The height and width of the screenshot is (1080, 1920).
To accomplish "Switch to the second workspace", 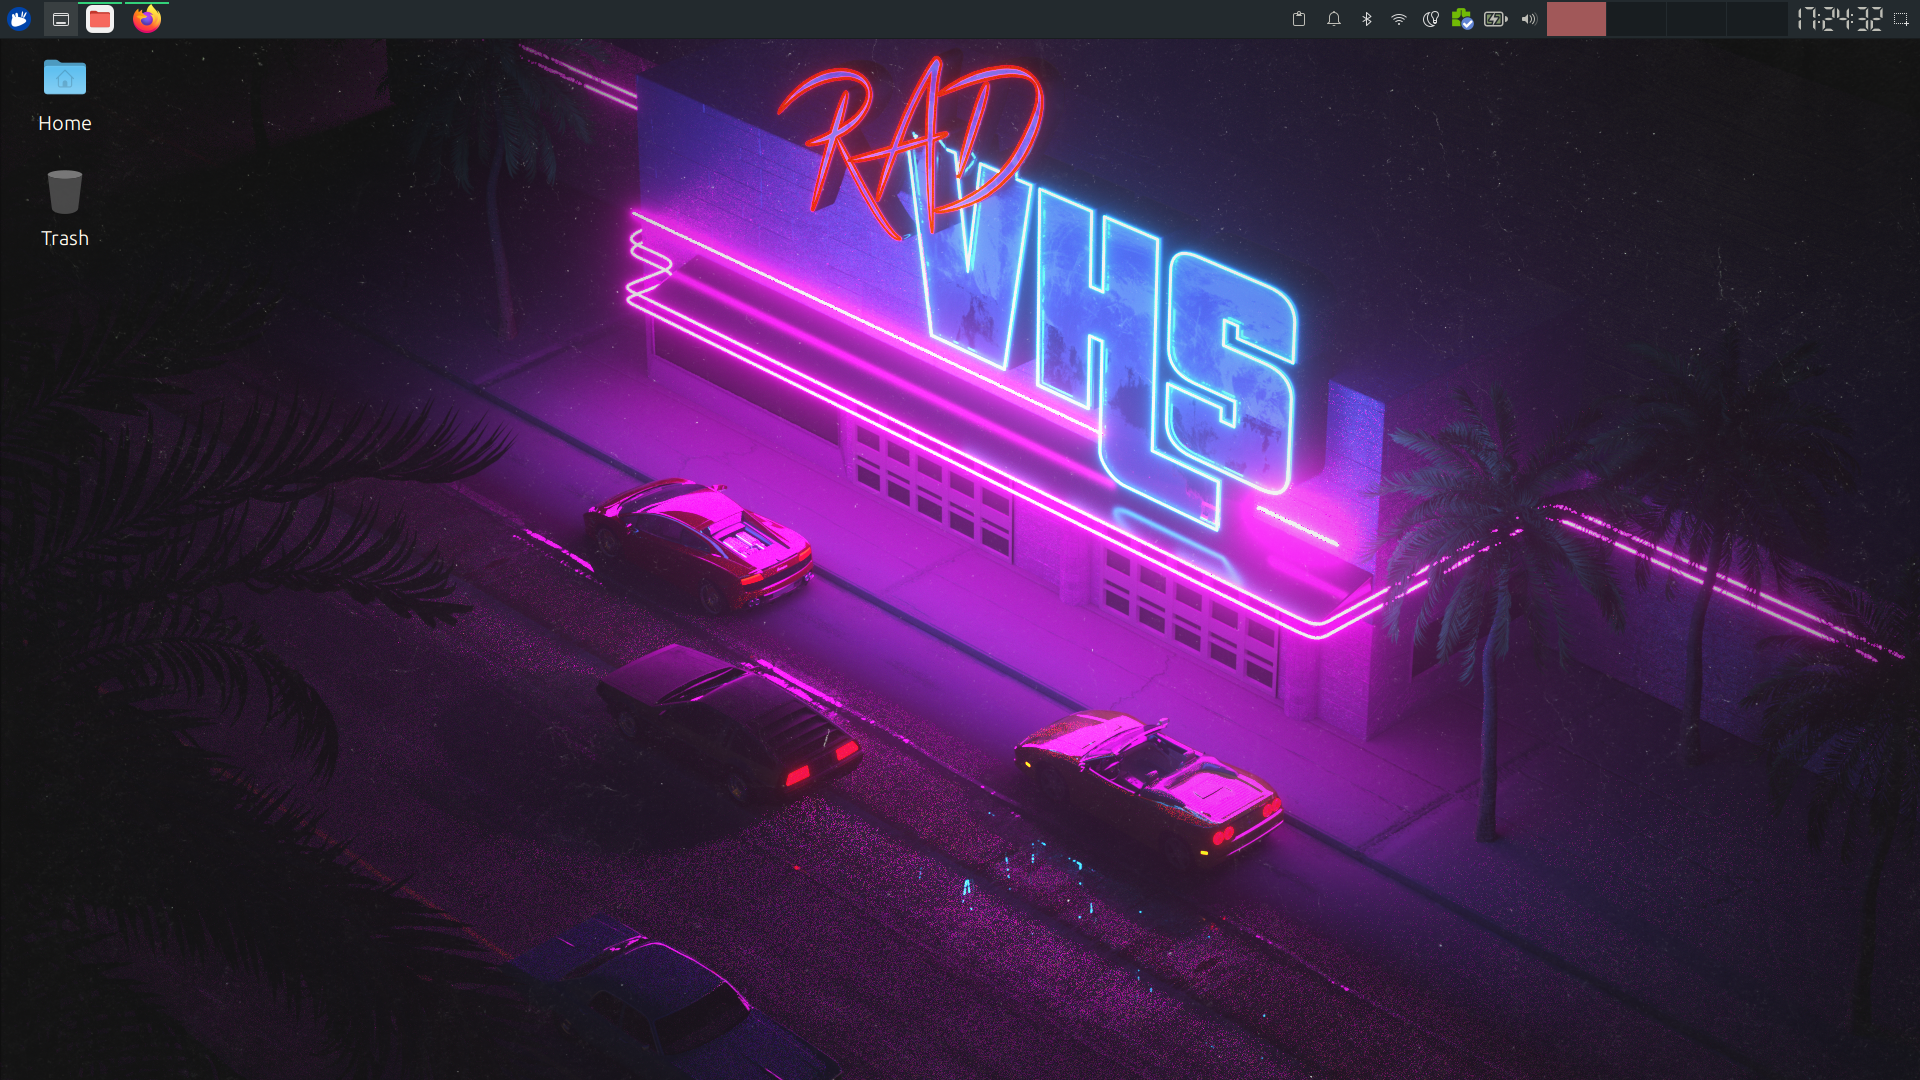I will click(1637, 19).
